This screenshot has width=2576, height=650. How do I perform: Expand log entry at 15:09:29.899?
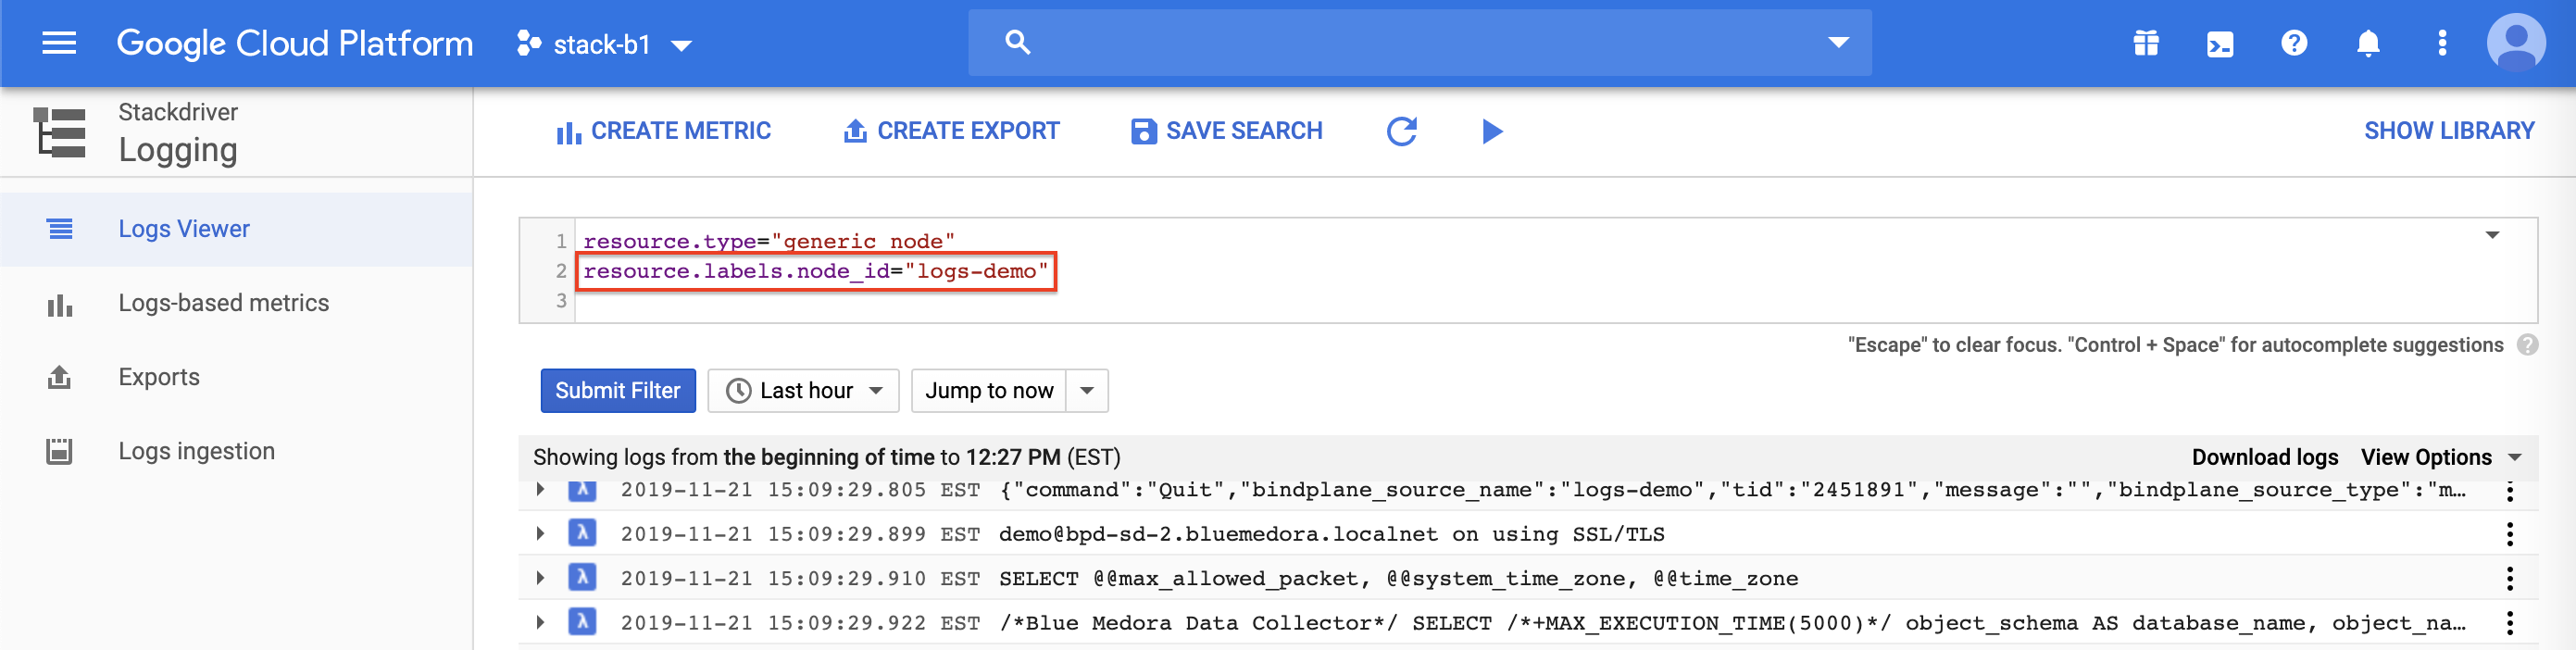point(540,534)
